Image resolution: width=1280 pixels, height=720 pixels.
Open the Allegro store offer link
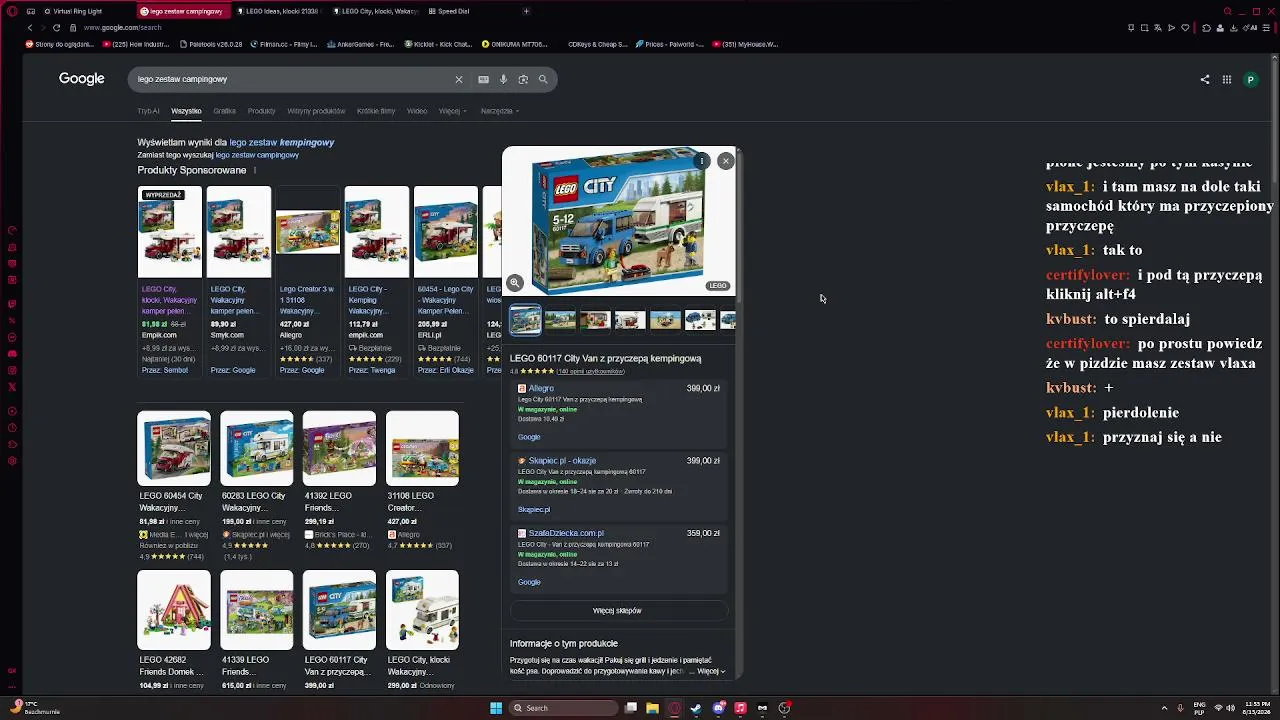pyautogui.click(x=541, y=388)
